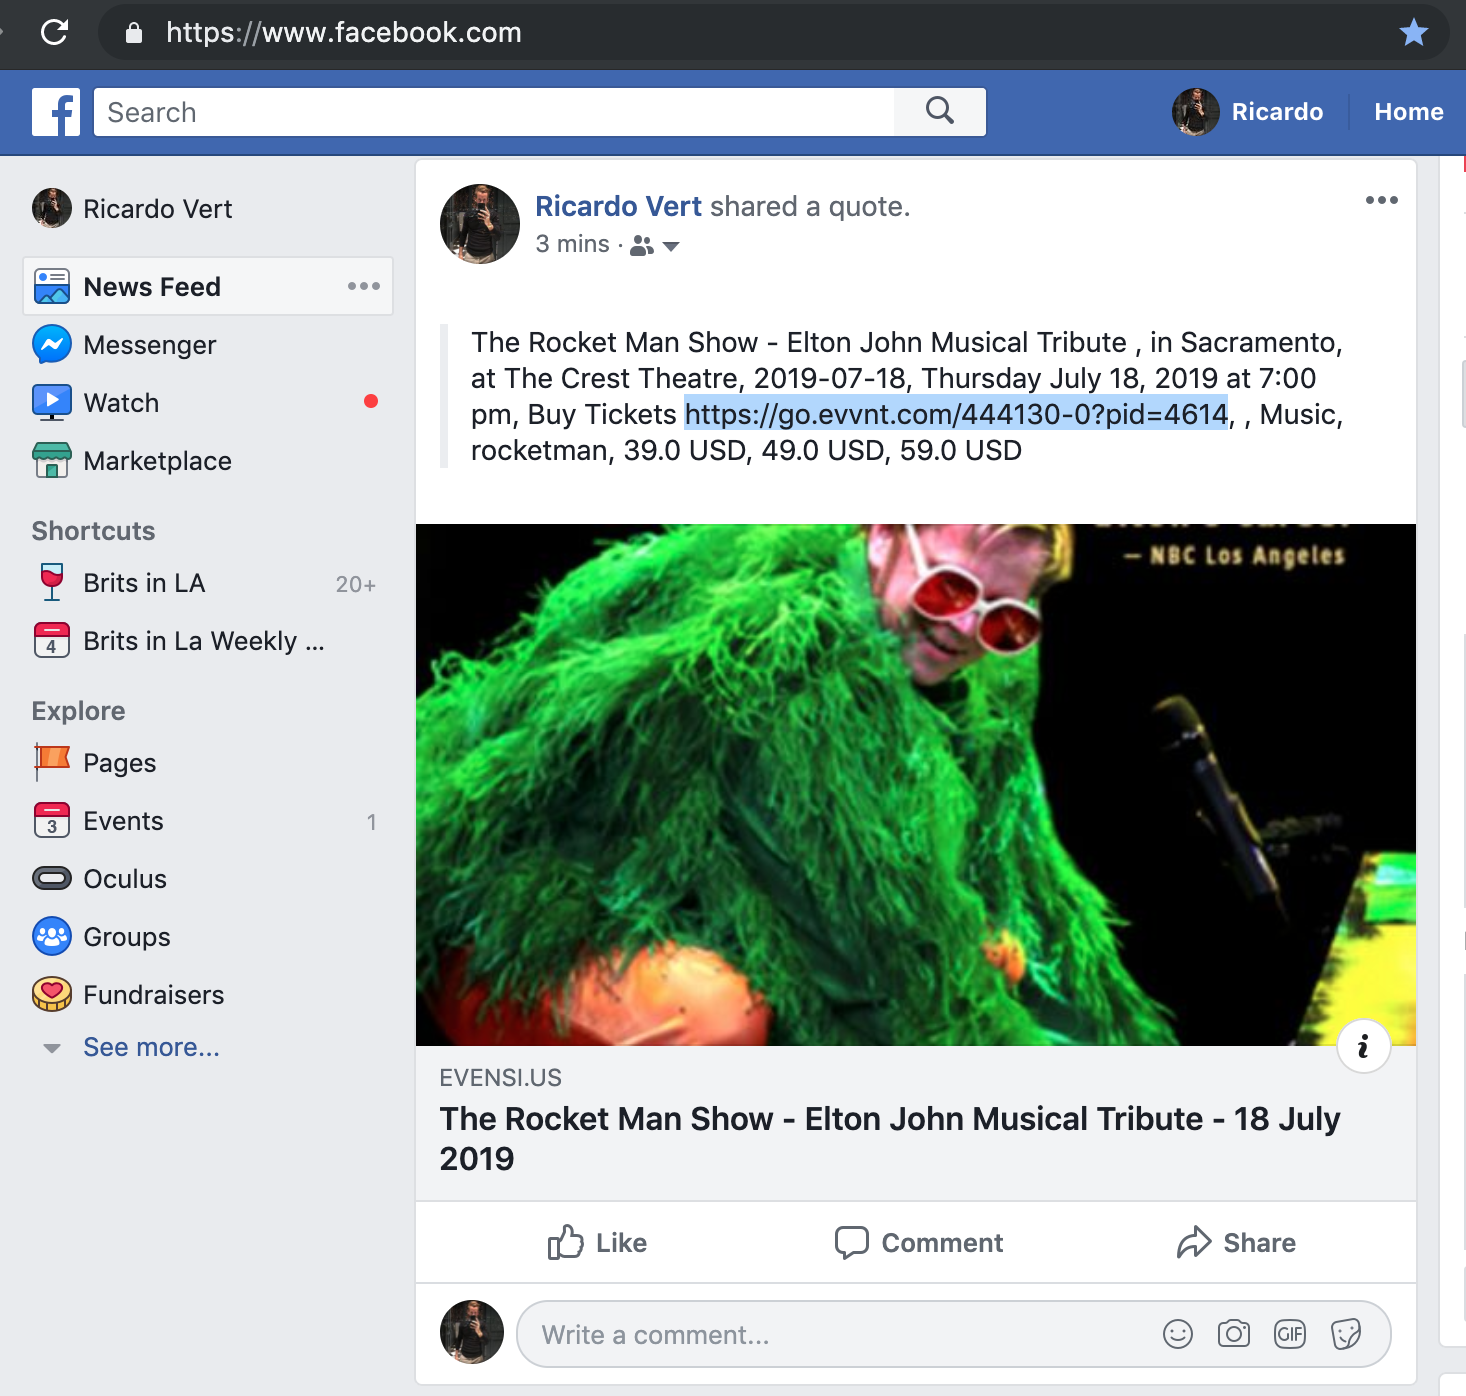This screenshot has width=1466, height=1396.
Task: Click the post author's profile picture
Action: pos(480,224)
